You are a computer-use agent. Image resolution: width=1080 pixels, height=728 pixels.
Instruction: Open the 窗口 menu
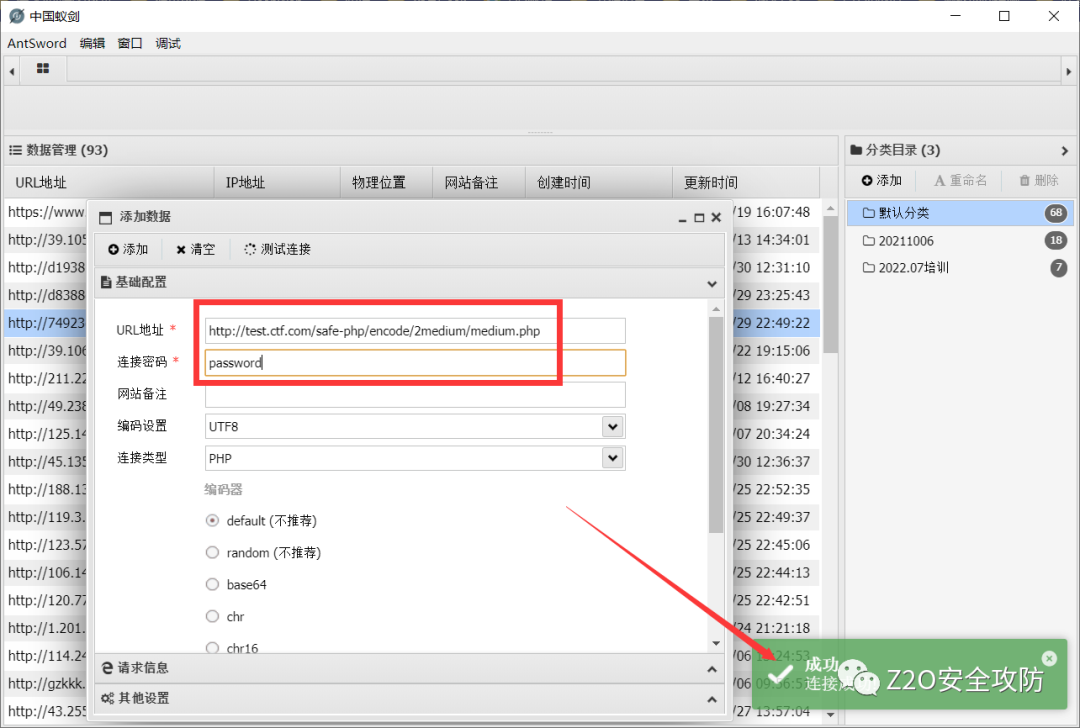tap(129, 43)
